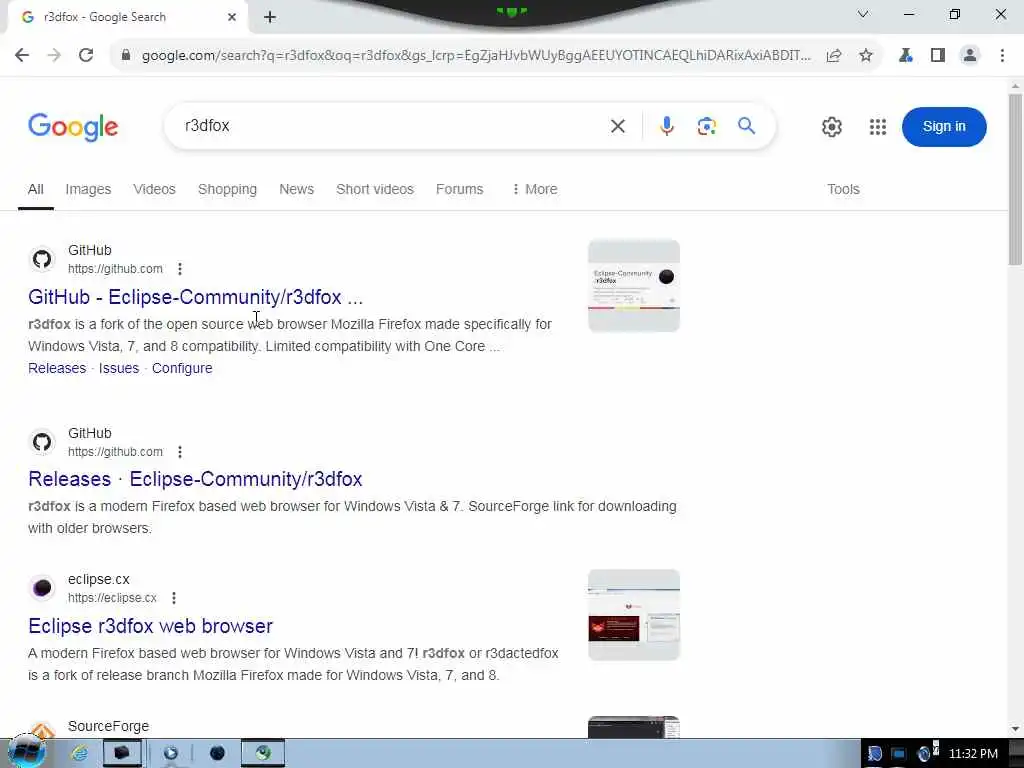
Task: Click the scrollbar down arrow
Action: 1015,729
